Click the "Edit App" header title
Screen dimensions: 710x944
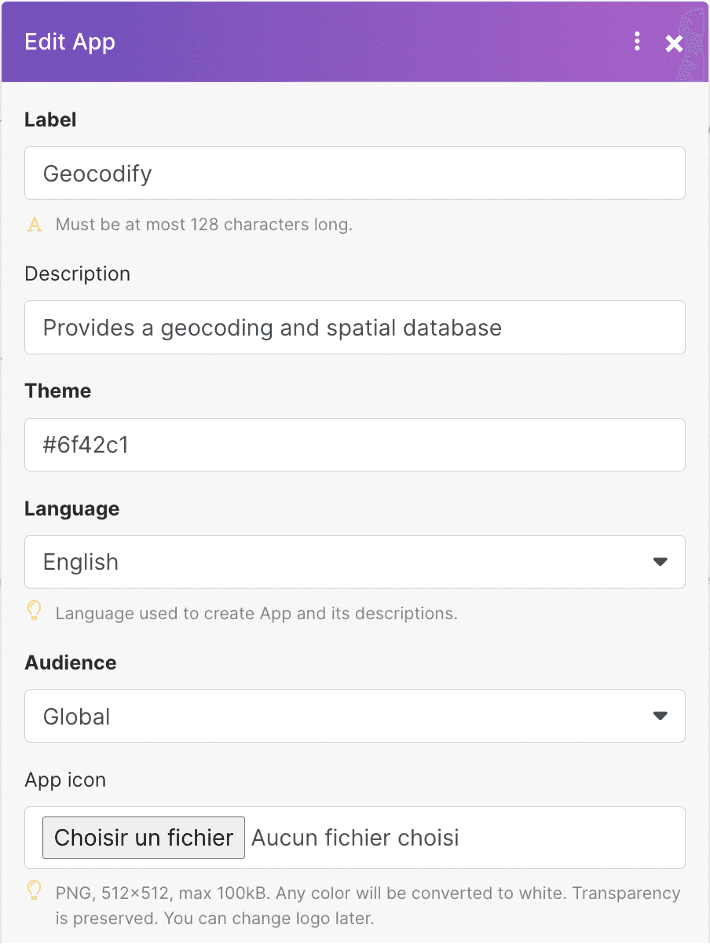tap(70, 43)
